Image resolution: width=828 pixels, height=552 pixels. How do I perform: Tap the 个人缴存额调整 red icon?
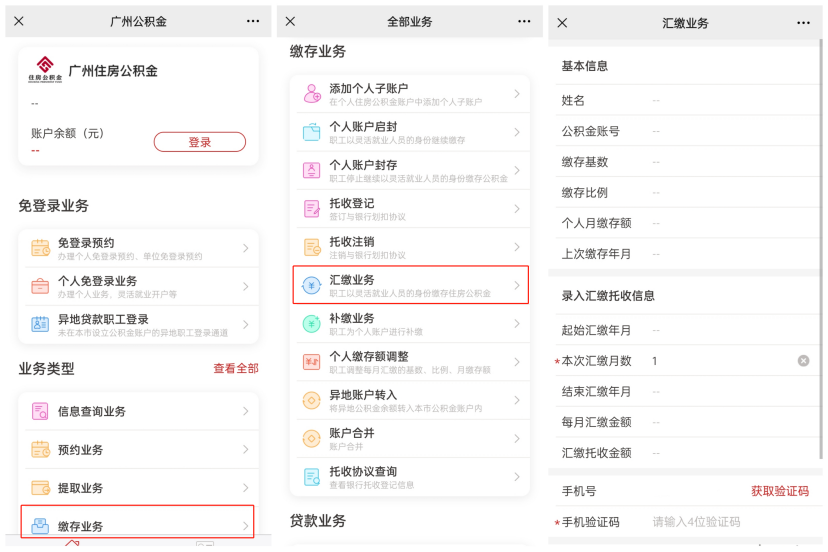(x=312, y=362)
